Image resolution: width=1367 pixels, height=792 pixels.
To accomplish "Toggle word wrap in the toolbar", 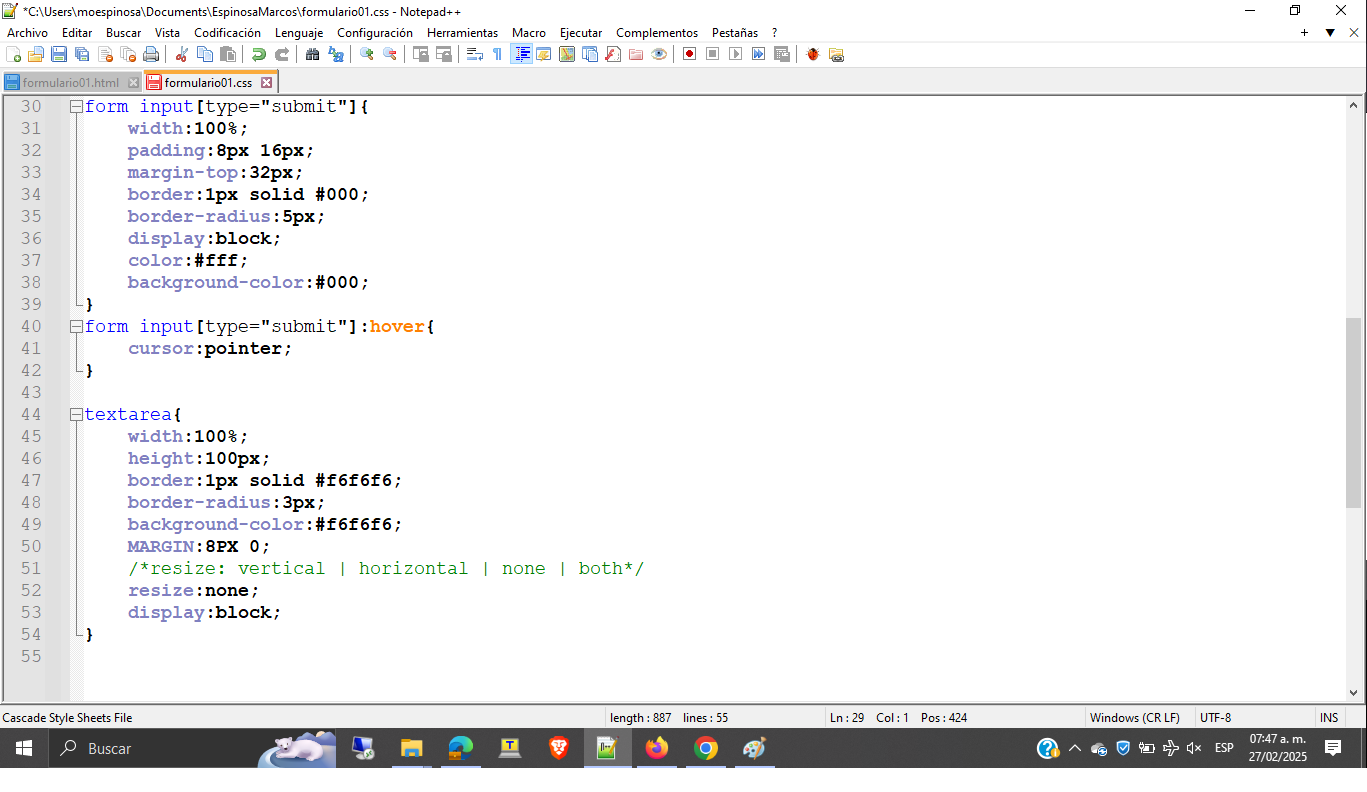I will (475, 54).
